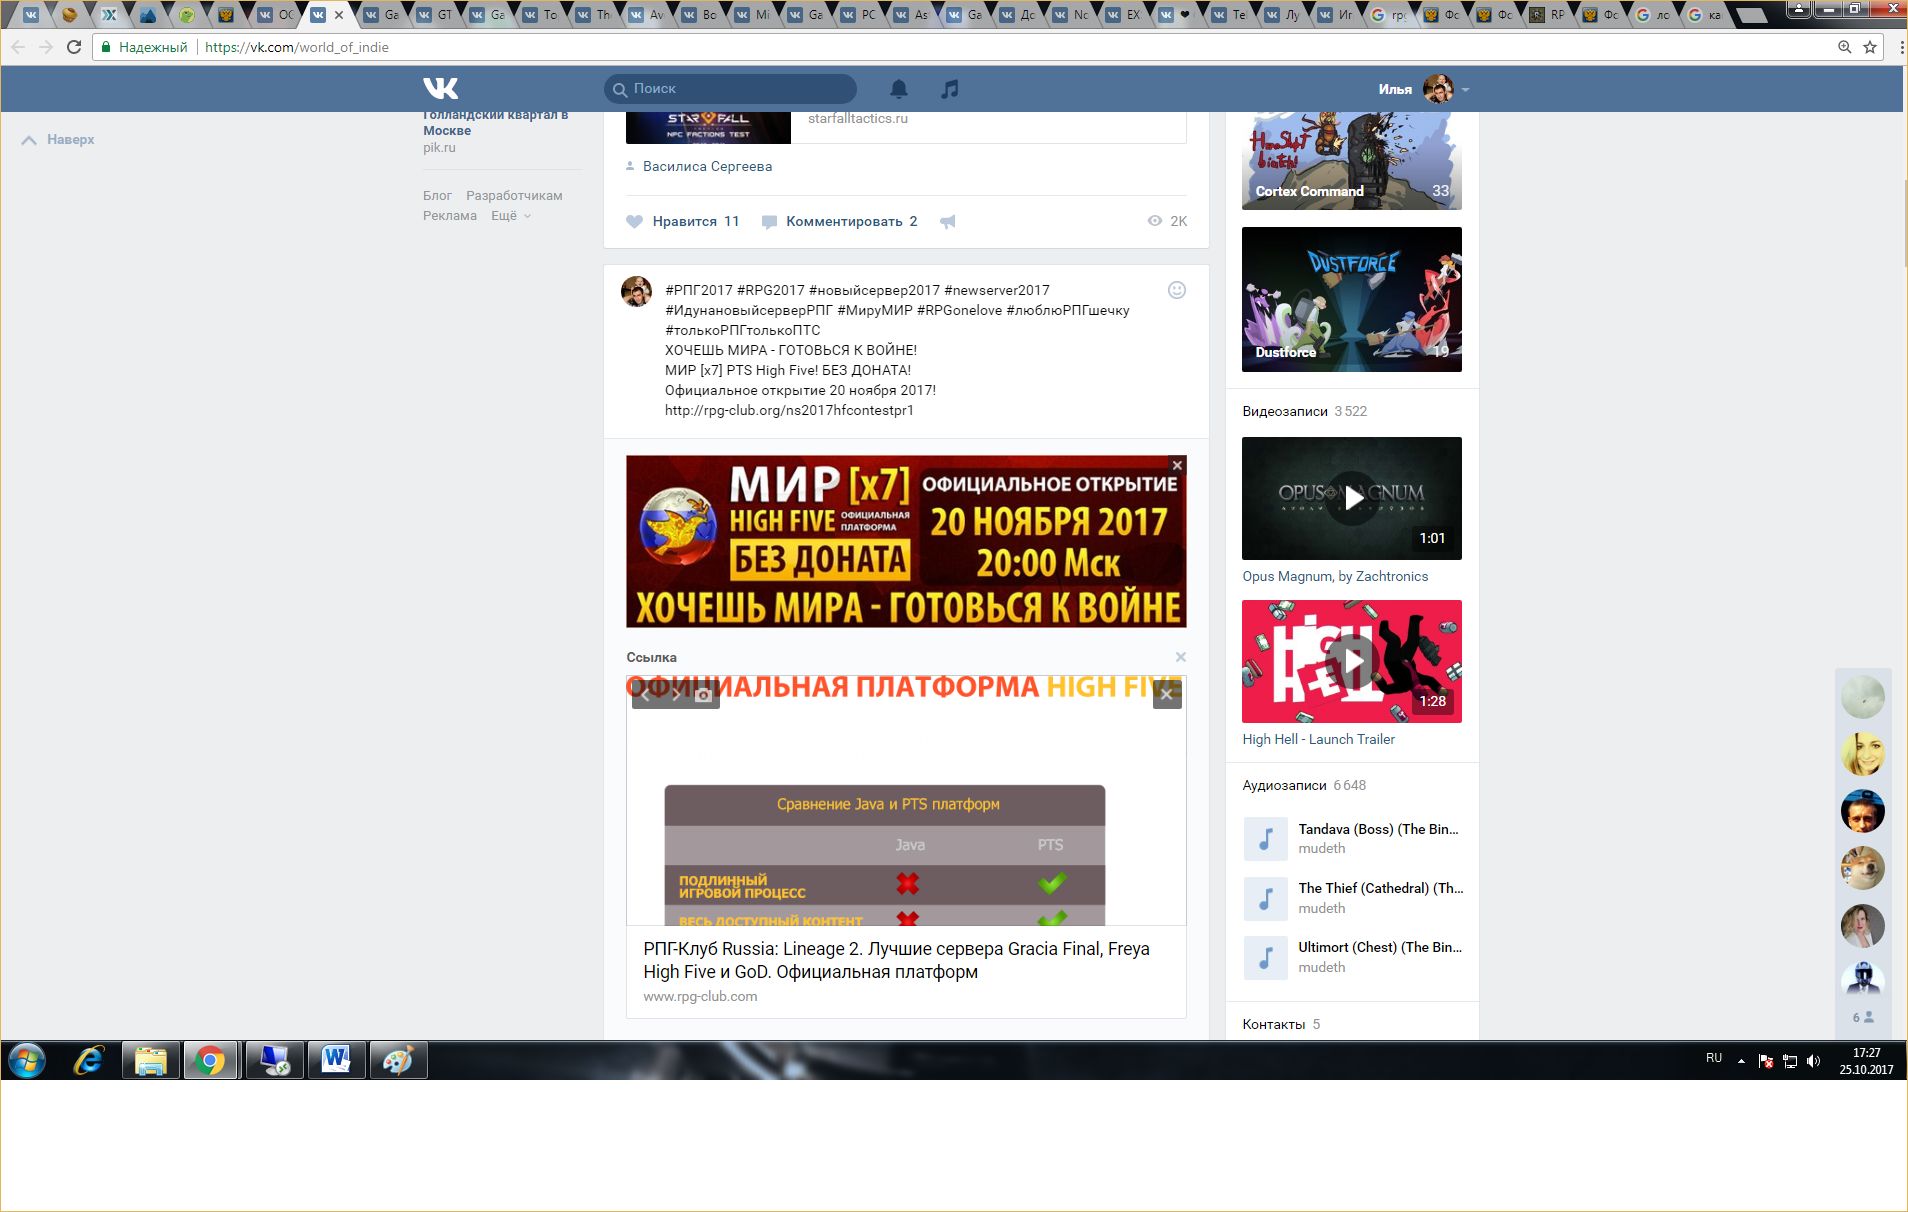Reload the page with the refresh icon

(73, 47)
